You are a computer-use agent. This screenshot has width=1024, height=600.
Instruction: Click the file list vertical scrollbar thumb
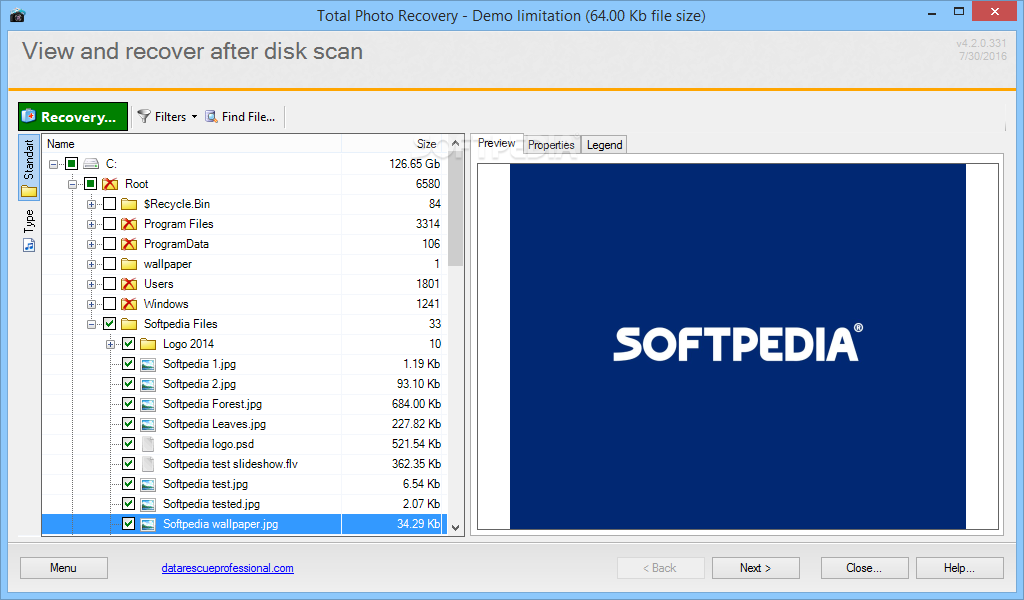tap(456, 209)
